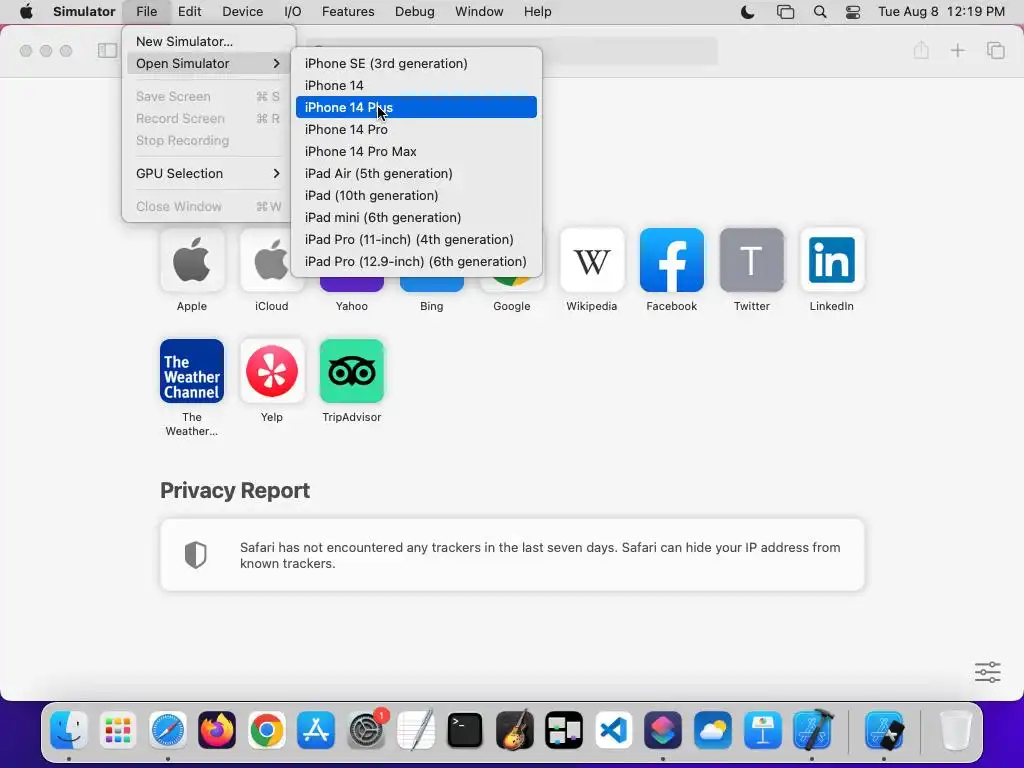Select iPhone SE (3rd generation) simulator
The image size is (1024, 768).
[416, 63]
